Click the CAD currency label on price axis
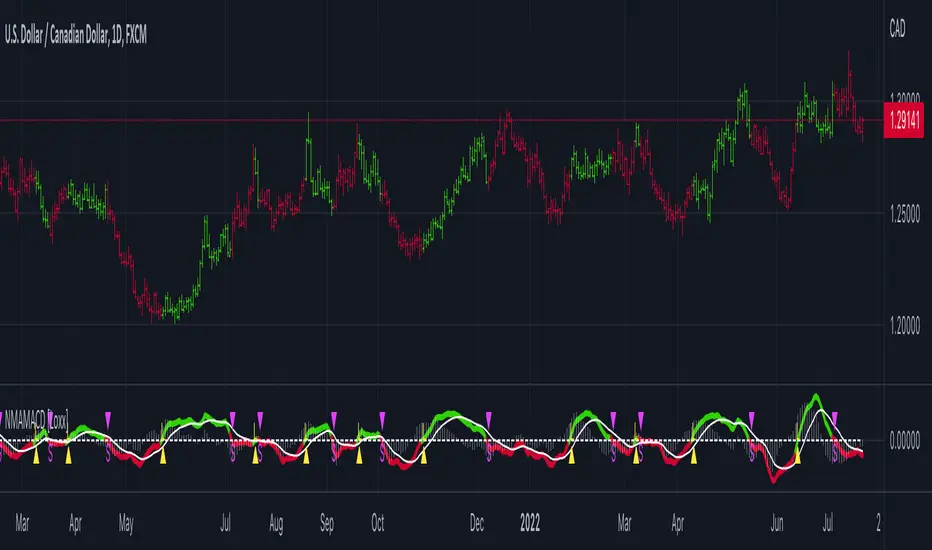This screenshot has height=550, width=932. coord(898,29)
